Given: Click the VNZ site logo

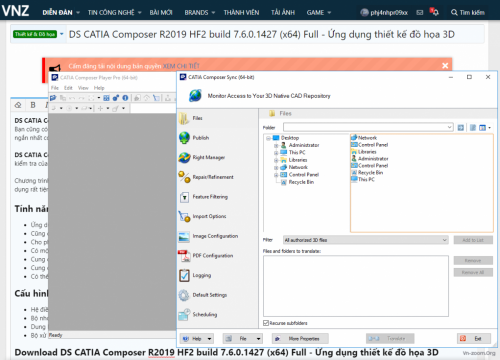Looking at the screenshot, I should click(15, 11).
